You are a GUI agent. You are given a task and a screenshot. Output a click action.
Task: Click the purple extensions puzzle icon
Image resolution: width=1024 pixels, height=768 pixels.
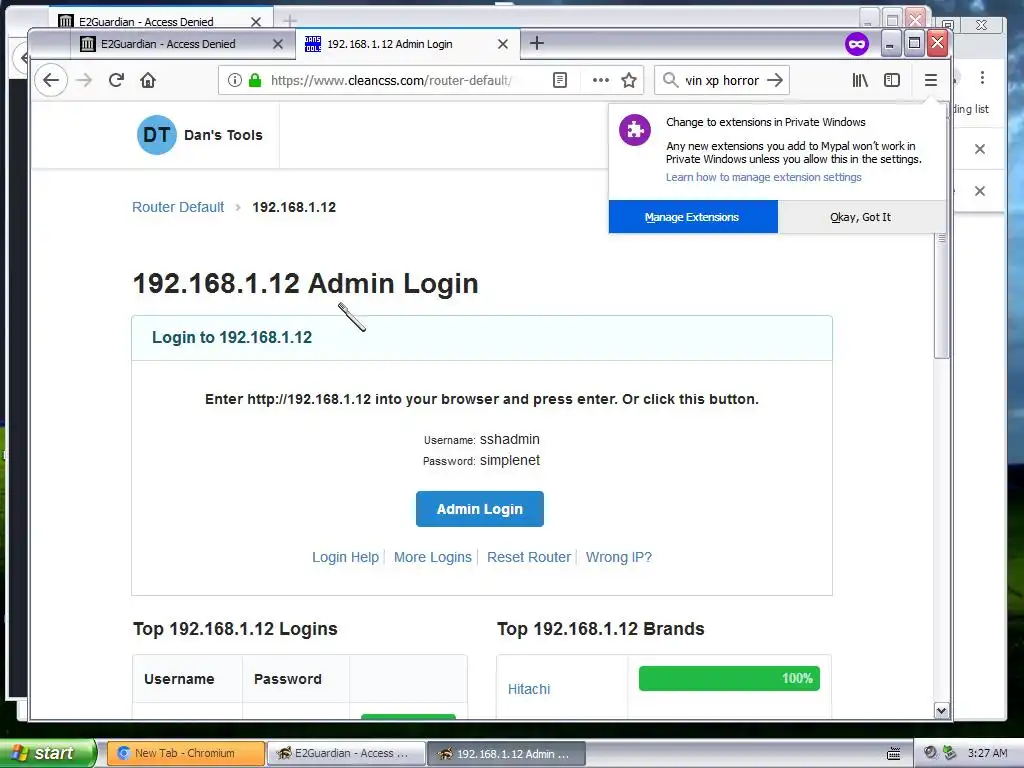coord(635,130)
